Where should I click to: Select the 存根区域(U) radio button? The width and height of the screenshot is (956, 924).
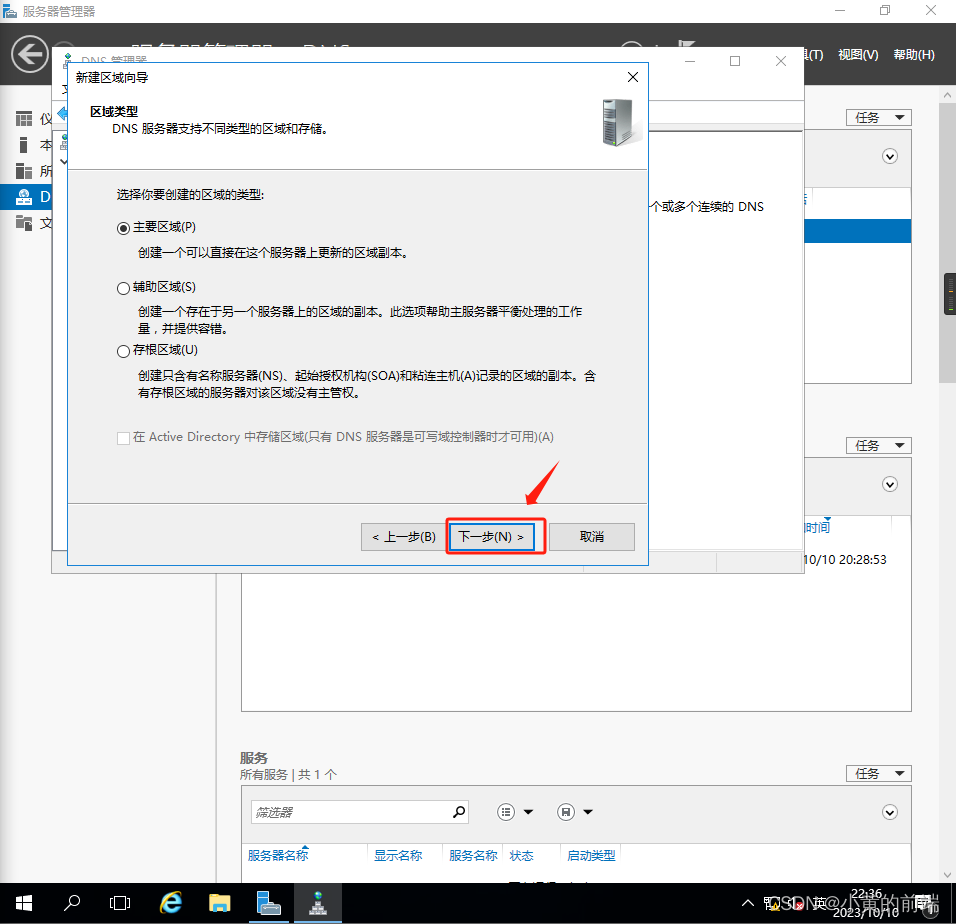[123, 351]
